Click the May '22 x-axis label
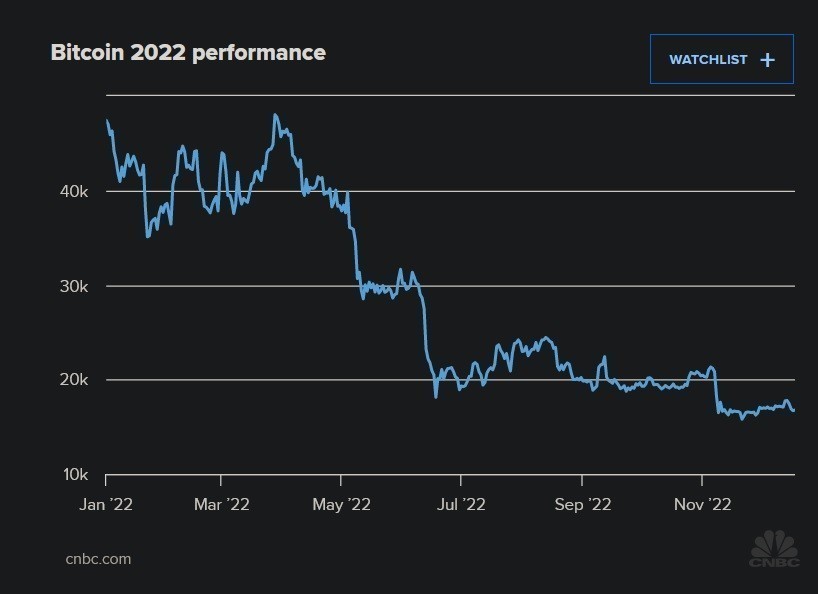Viewport: 818px width, 594px height. point(342,505)
